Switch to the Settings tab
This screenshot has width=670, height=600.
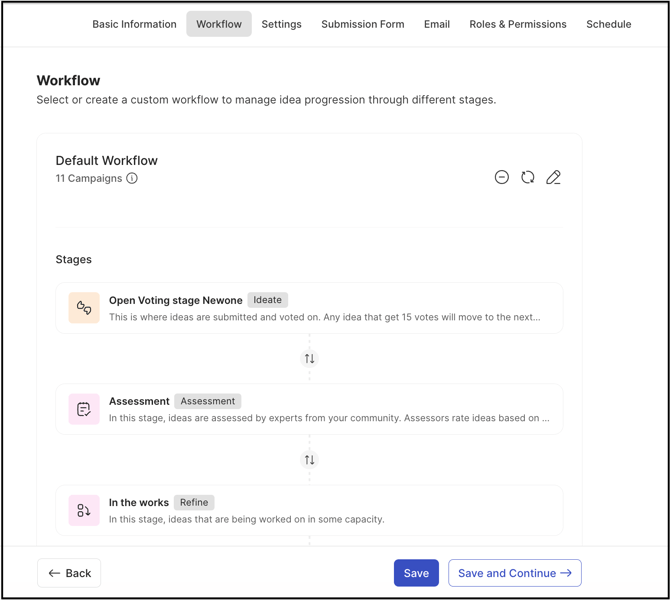[281, 24]
